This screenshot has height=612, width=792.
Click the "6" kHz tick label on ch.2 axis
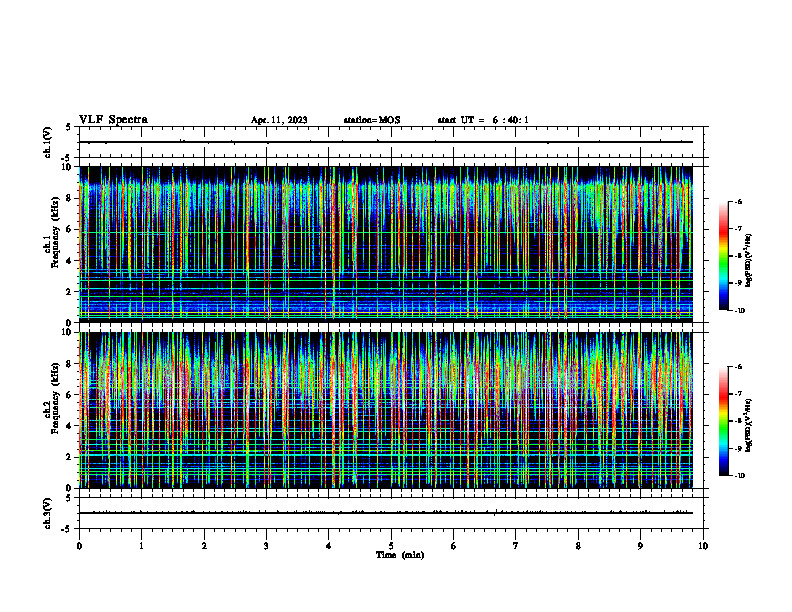70,395
